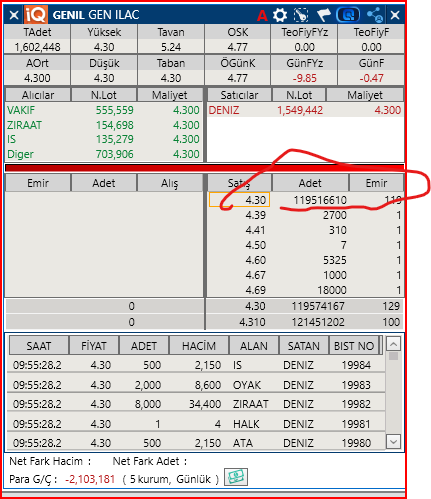The image size is (431, 499).
Task: Click the Alış column header in order book
Action: tap(169, 183)
